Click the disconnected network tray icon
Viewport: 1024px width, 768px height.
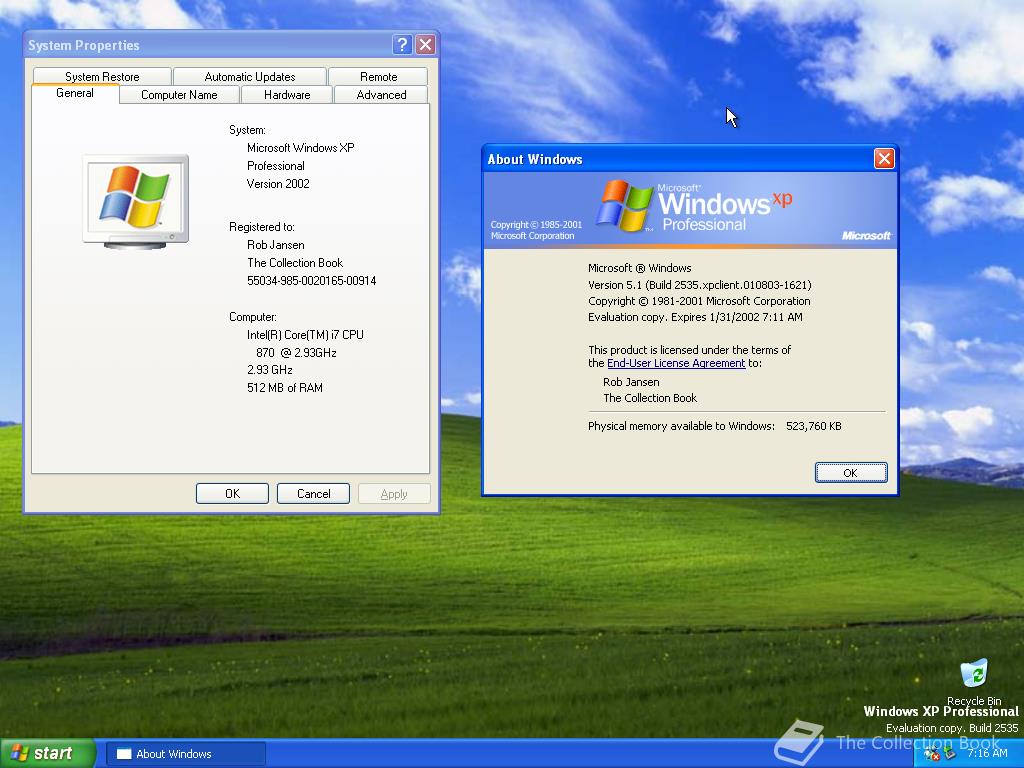(x=932, y=754)
